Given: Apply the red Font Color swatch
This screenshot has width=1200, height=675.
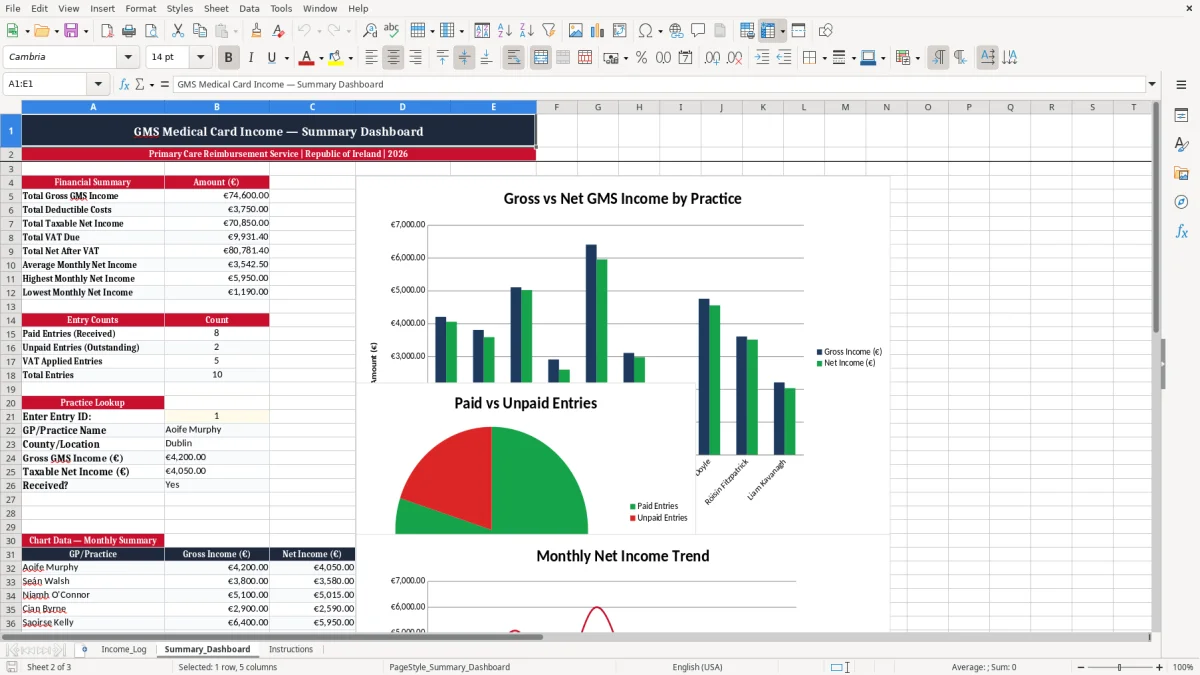Looking at the screenshot, I should (x=306, y=58).
